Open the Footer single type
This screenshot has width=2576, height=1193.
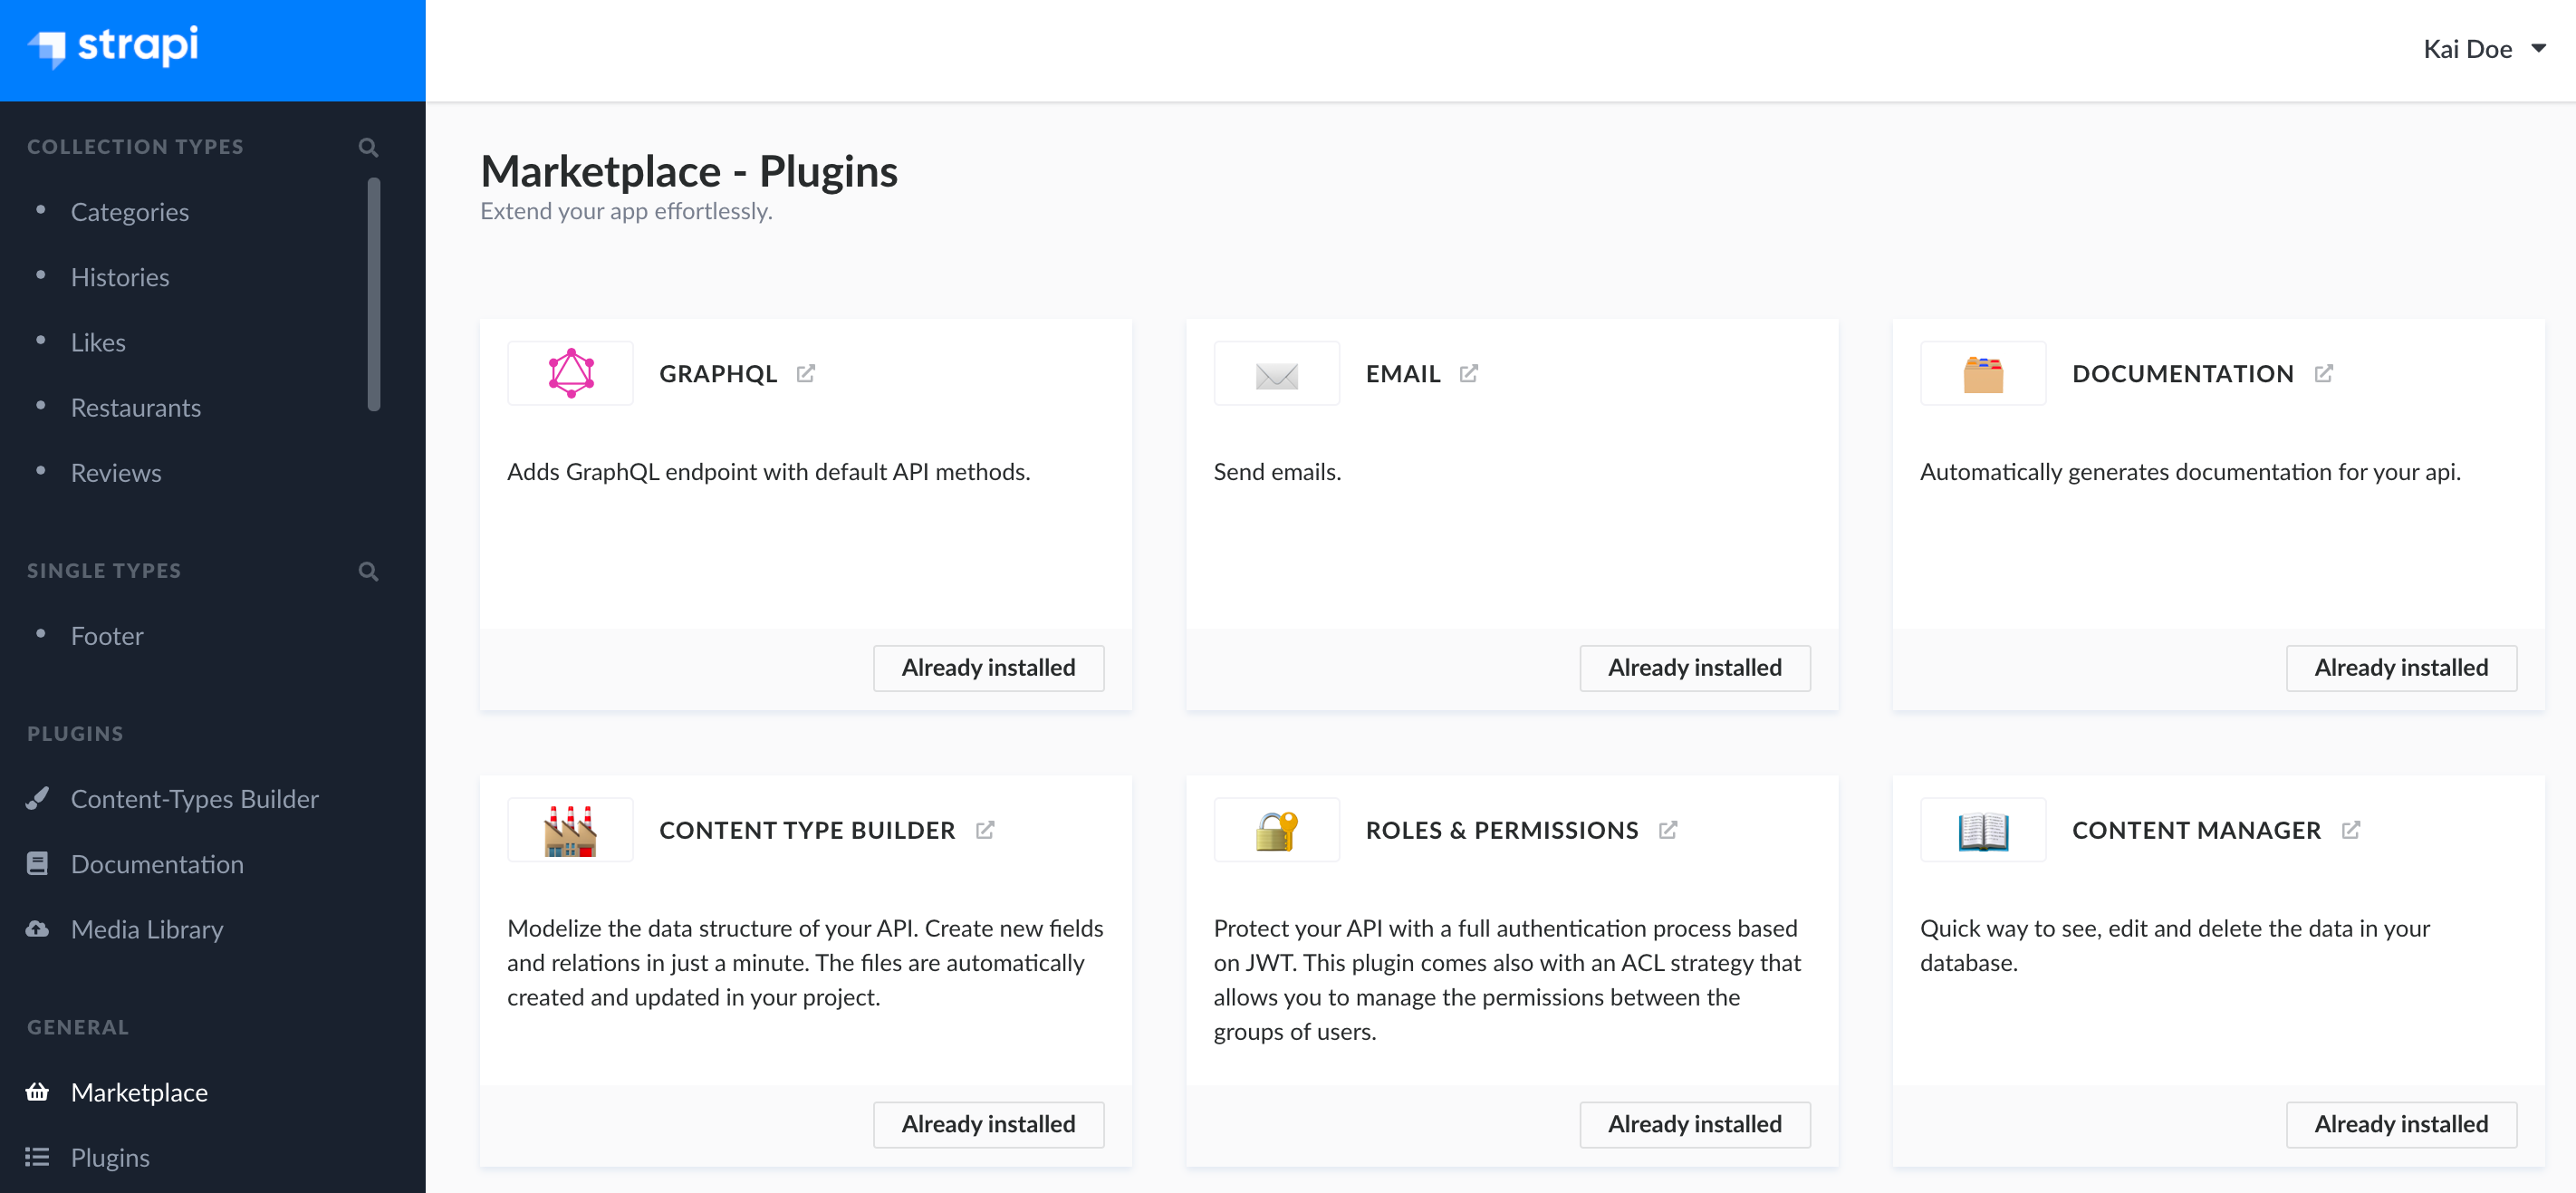pyautogui.click(x=107, y=636)
